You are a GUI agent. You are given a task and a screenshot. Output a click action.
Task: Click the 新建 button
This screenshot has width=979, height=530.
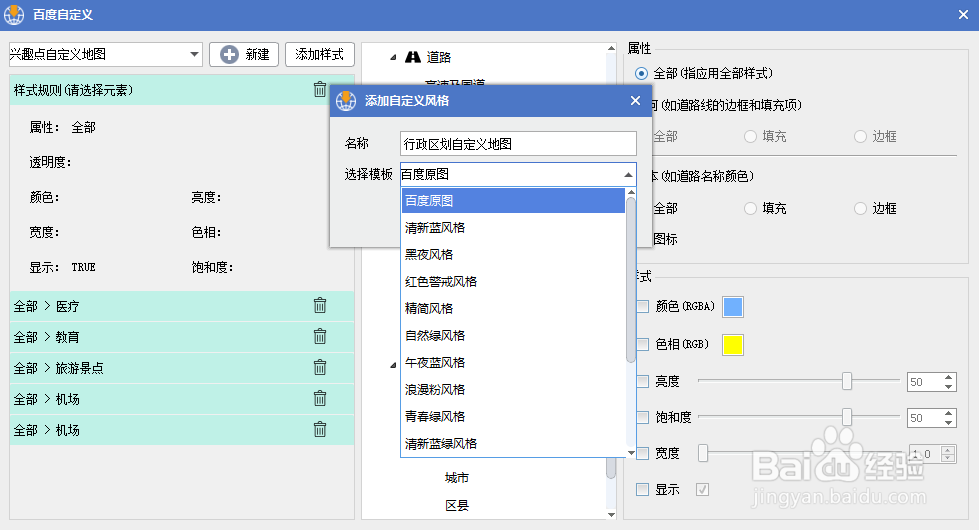(x=244, y=54)
